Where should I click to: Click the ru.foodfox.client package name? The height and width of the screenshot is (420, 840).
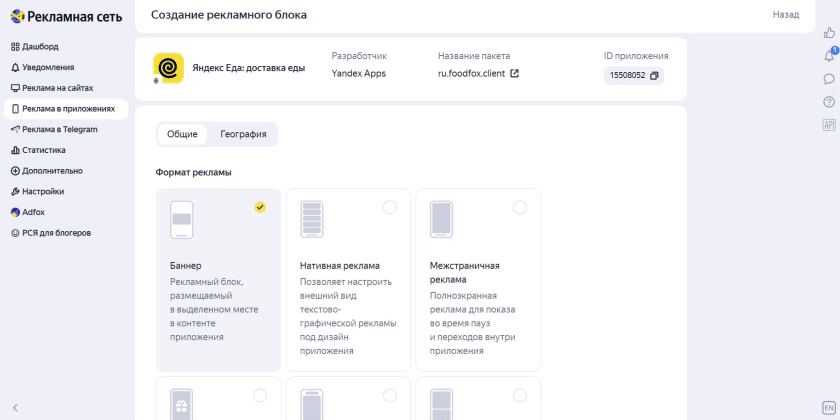pyautogui.click(x=471, y=73)
